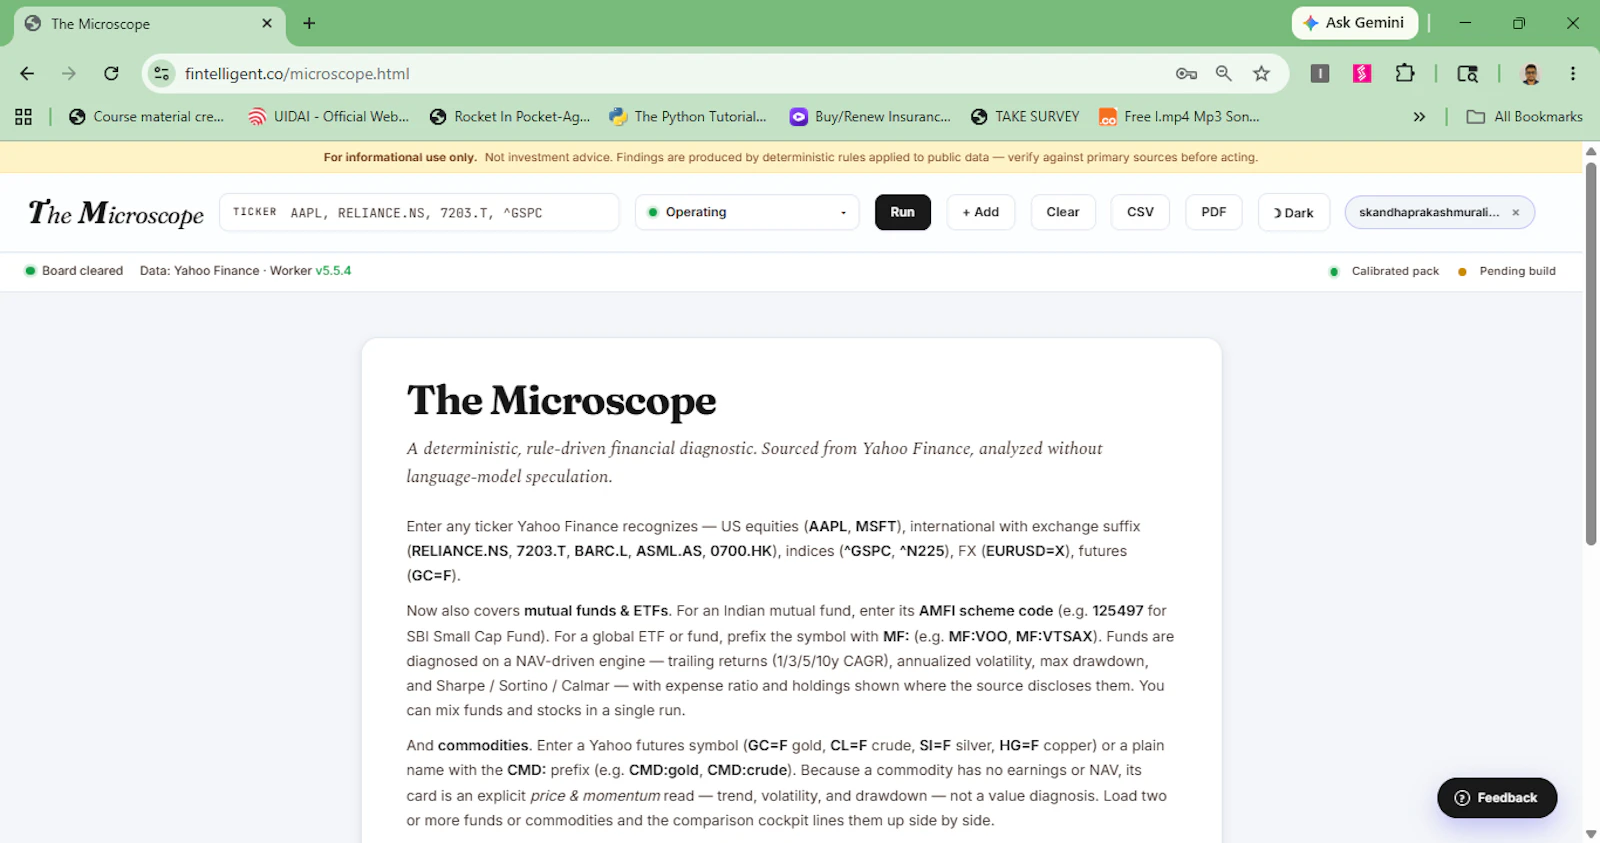Export results as CSV
The width and height of the screenshot is (1600, 843).
[x=1140, y=212]
